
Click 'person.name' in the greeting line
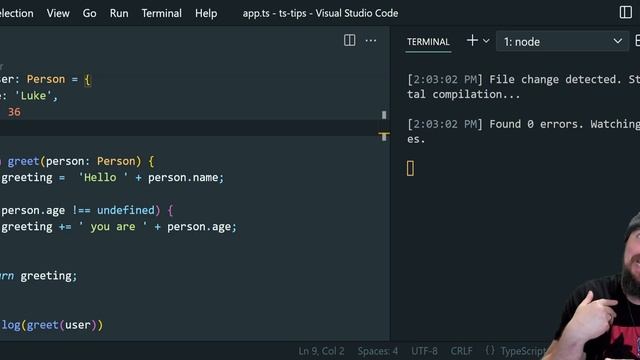pyautogui.click(x=183, y=178)
